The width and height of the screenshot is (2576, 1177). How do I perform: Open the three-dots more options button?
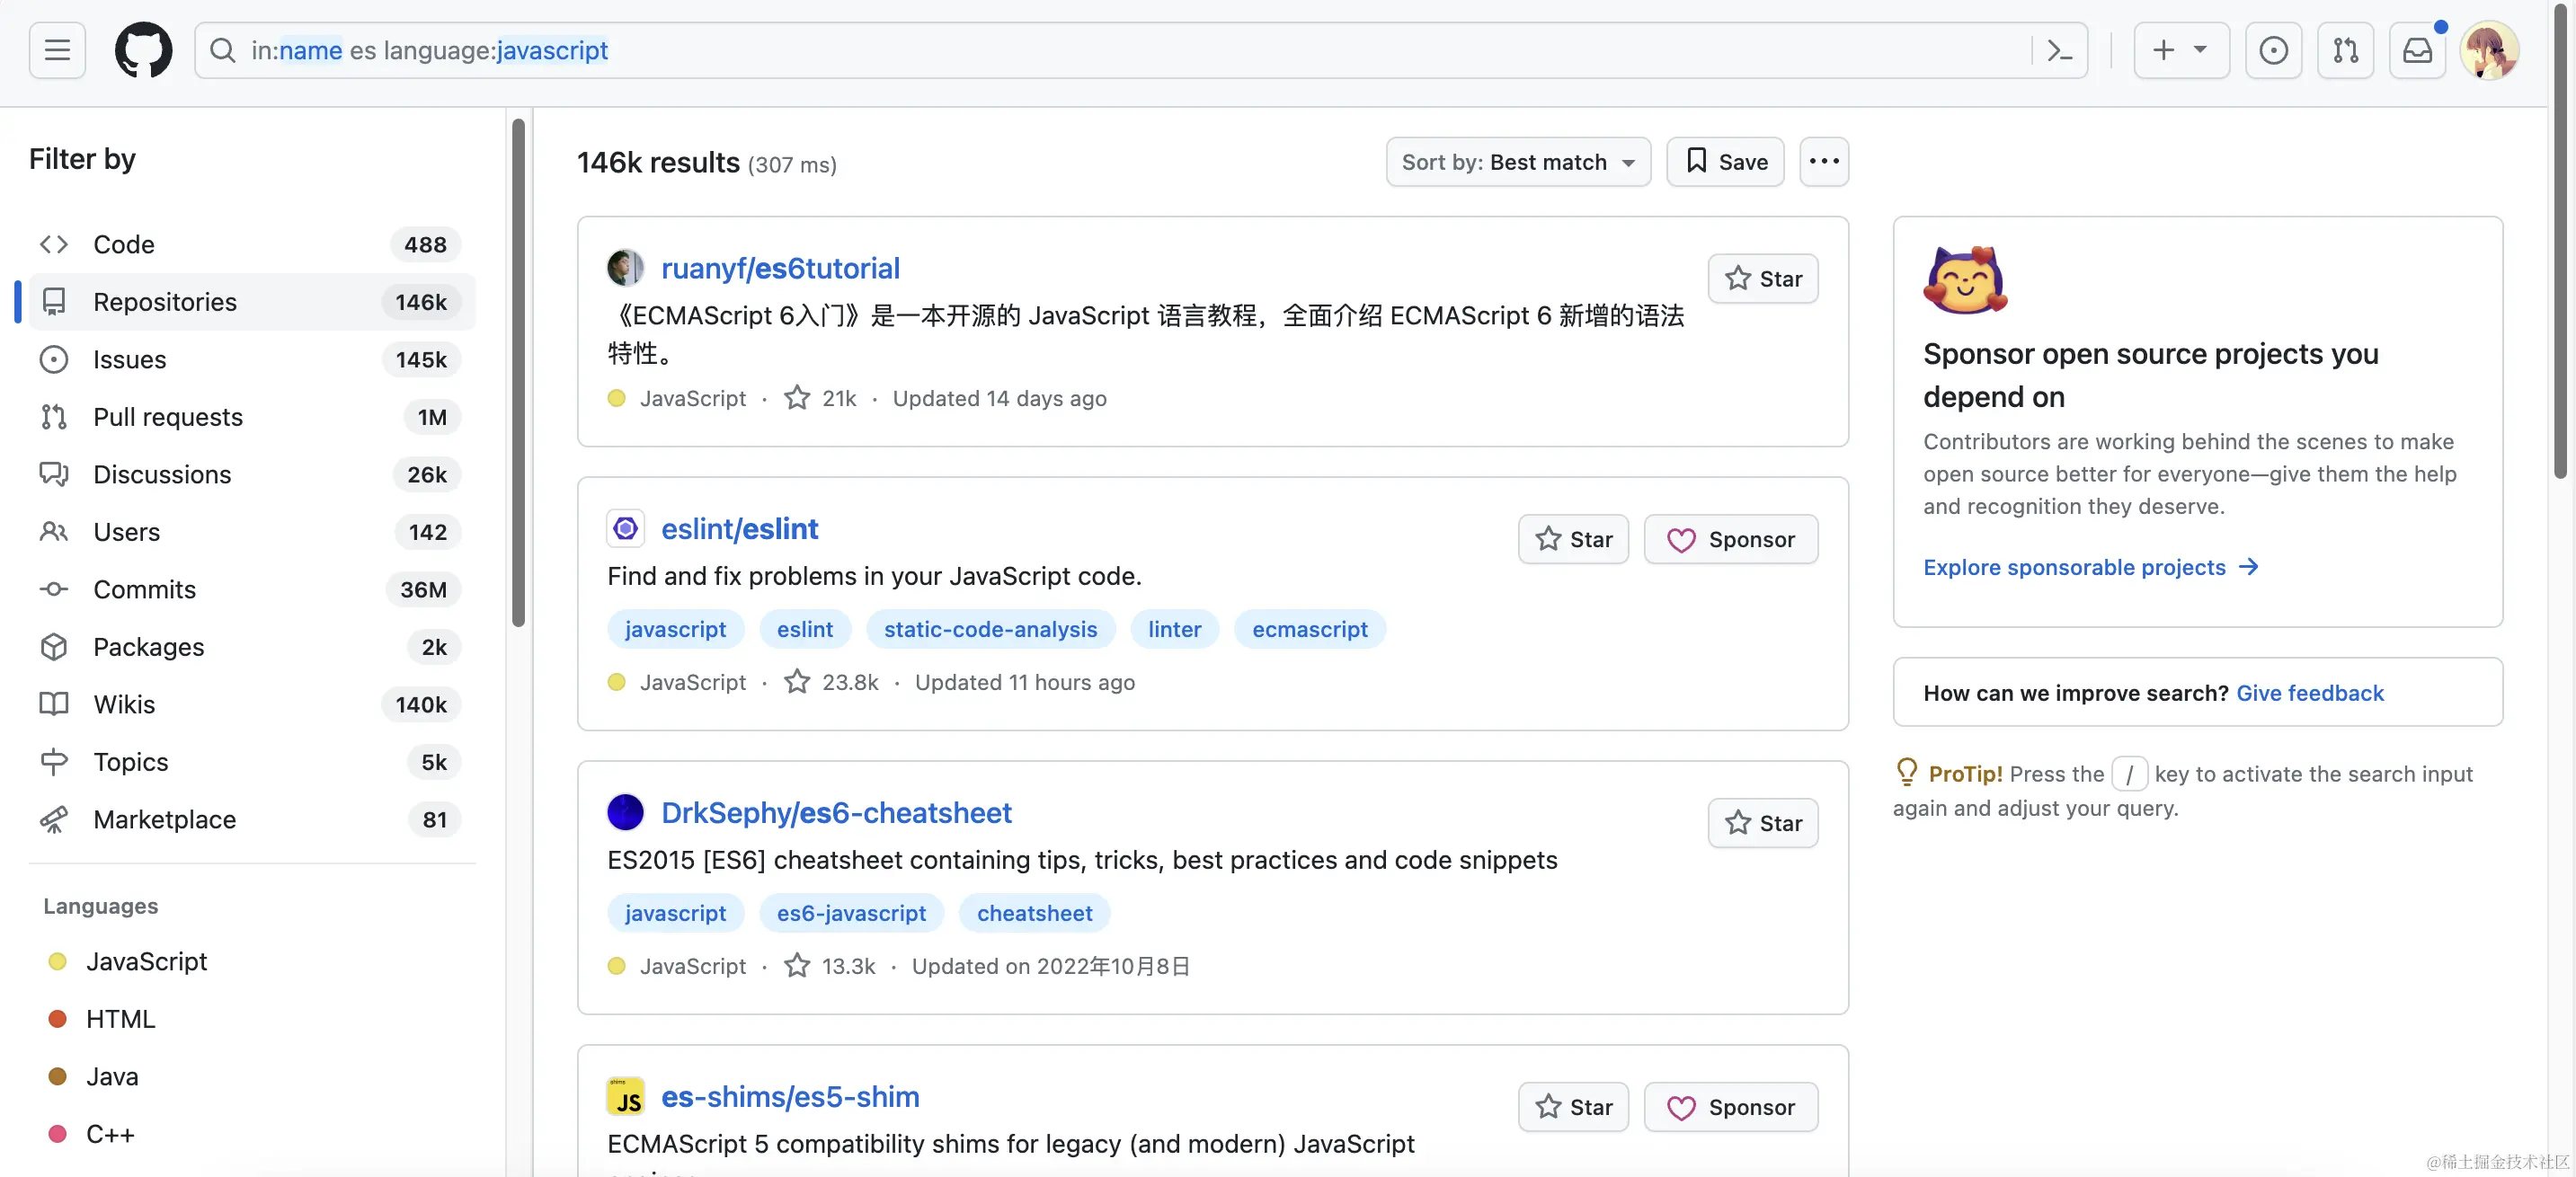pos(1823,161)
